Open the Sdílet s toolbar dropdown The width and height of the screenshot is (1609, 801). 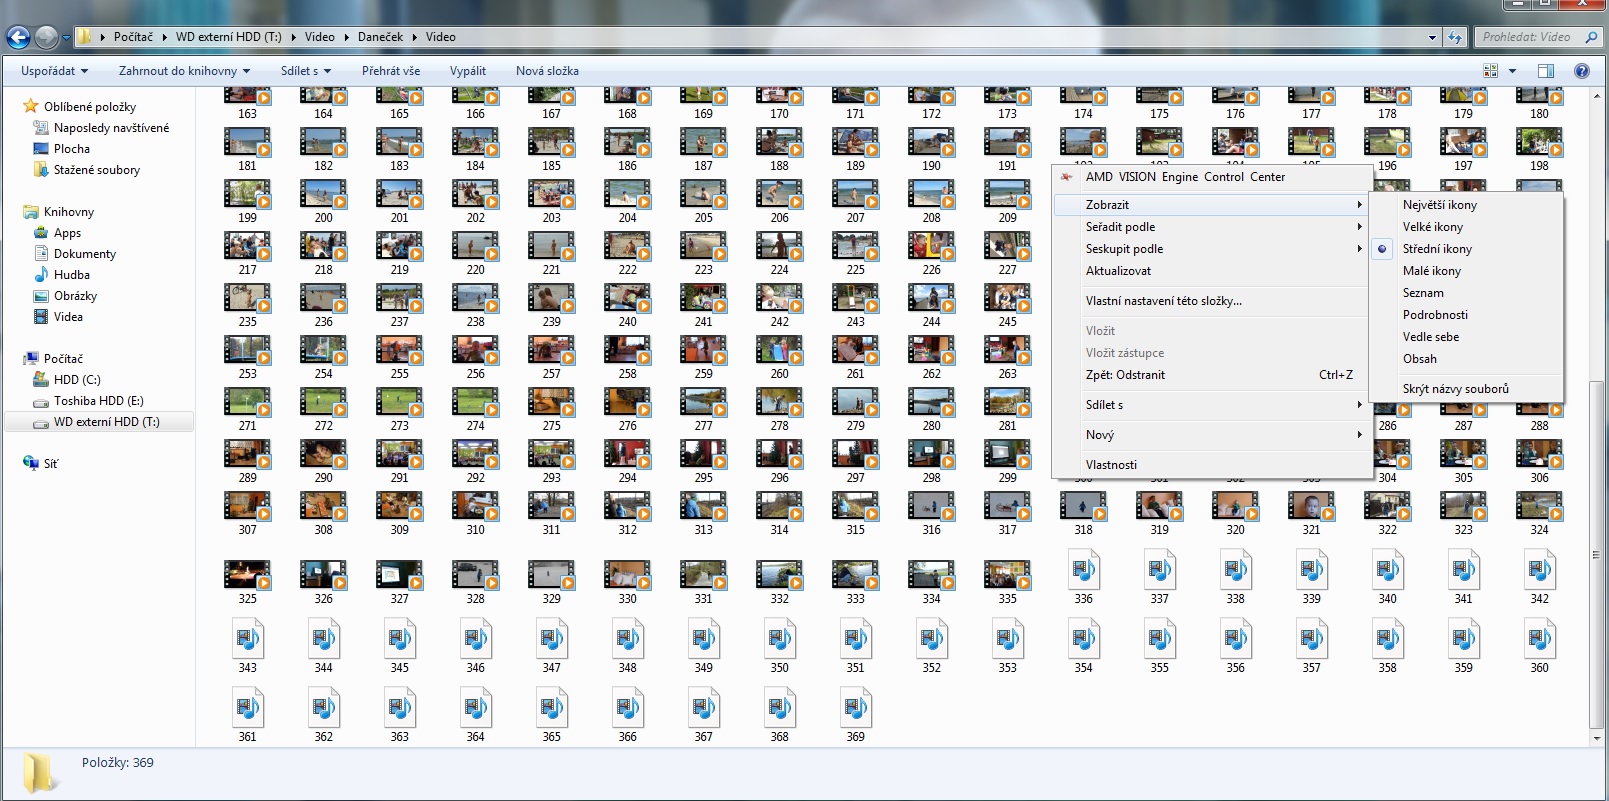tap(305, 71)
